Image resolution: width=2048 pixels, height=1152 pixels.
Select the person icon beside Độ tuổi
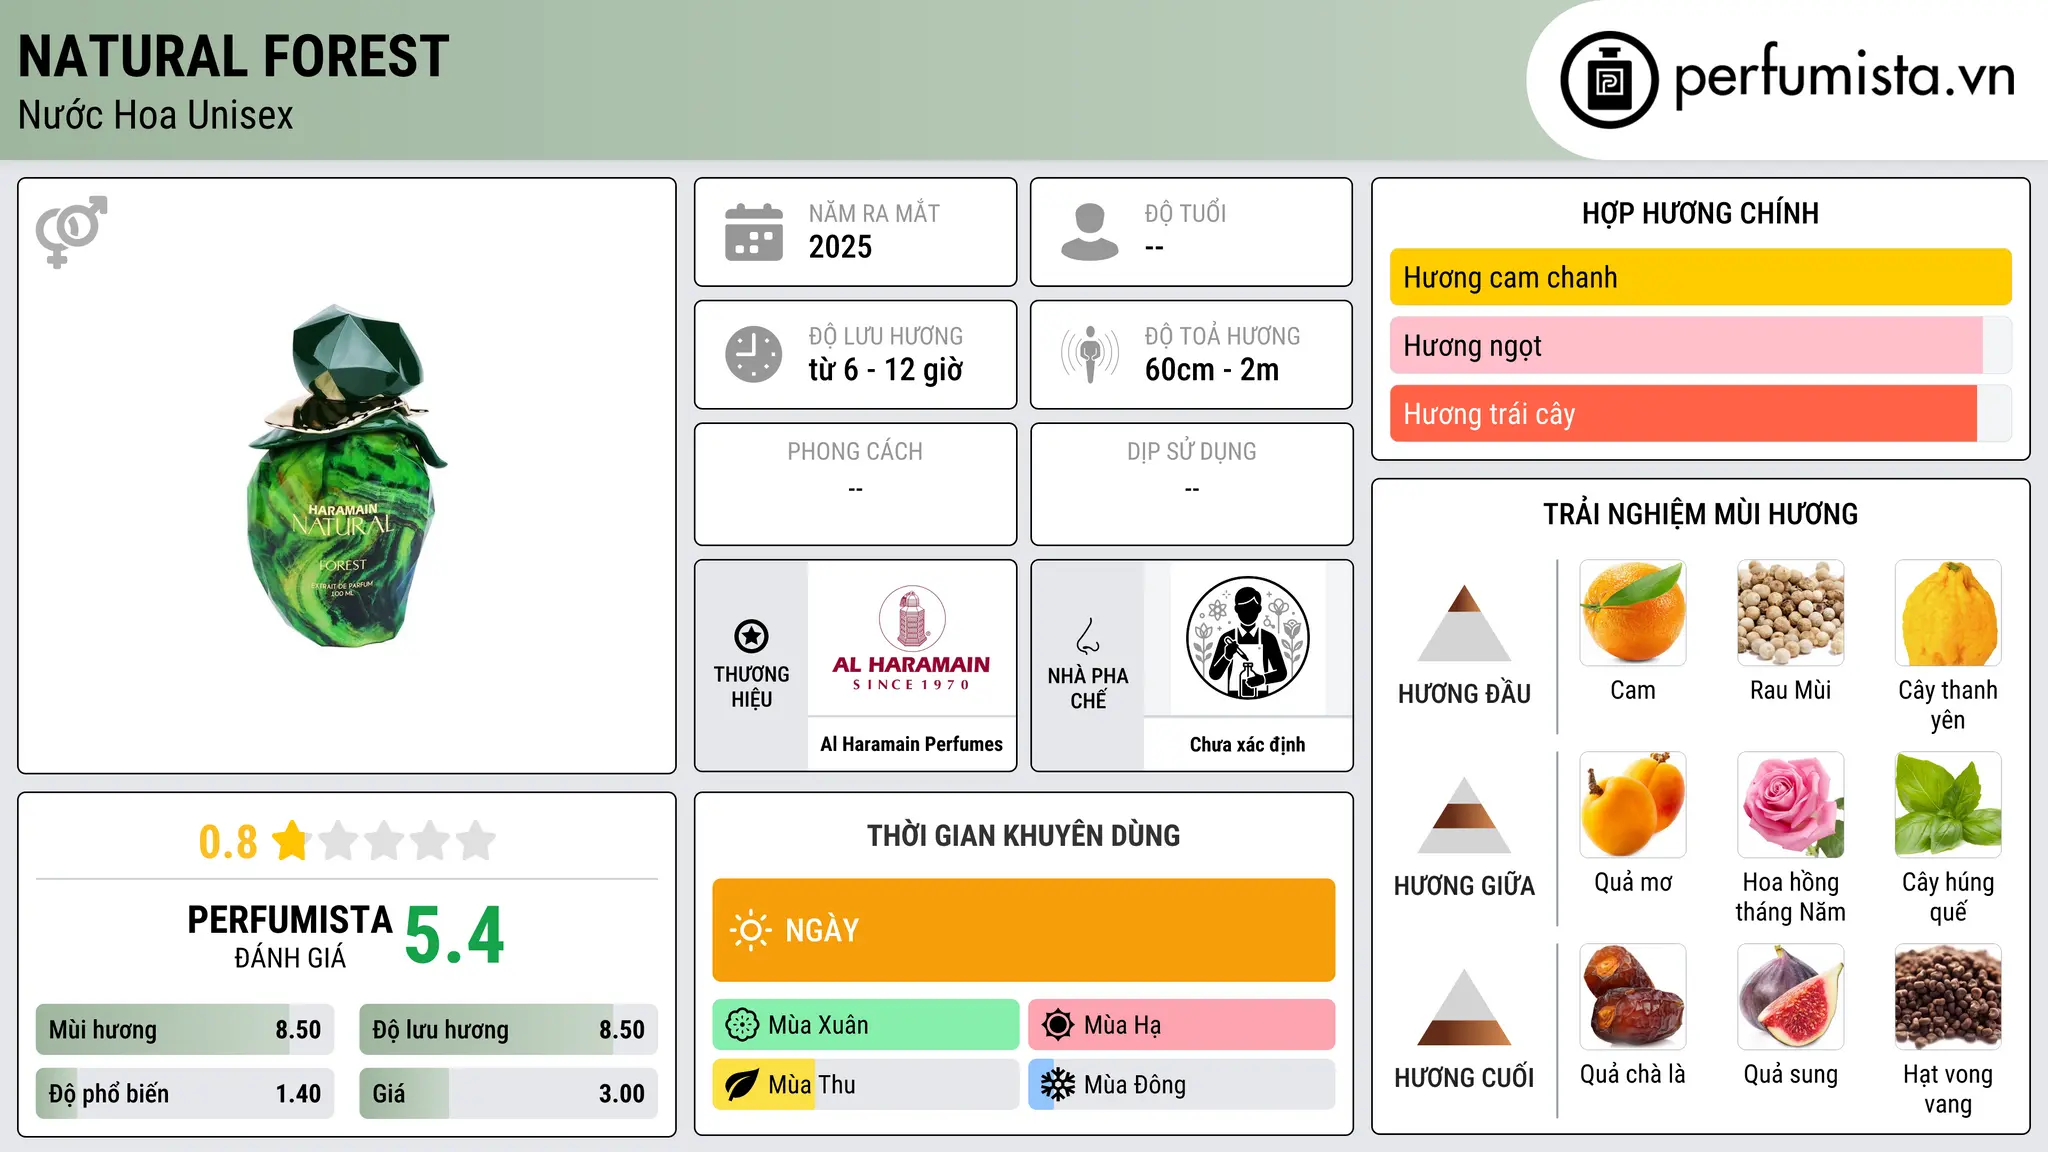click(x=1089, y=232)
